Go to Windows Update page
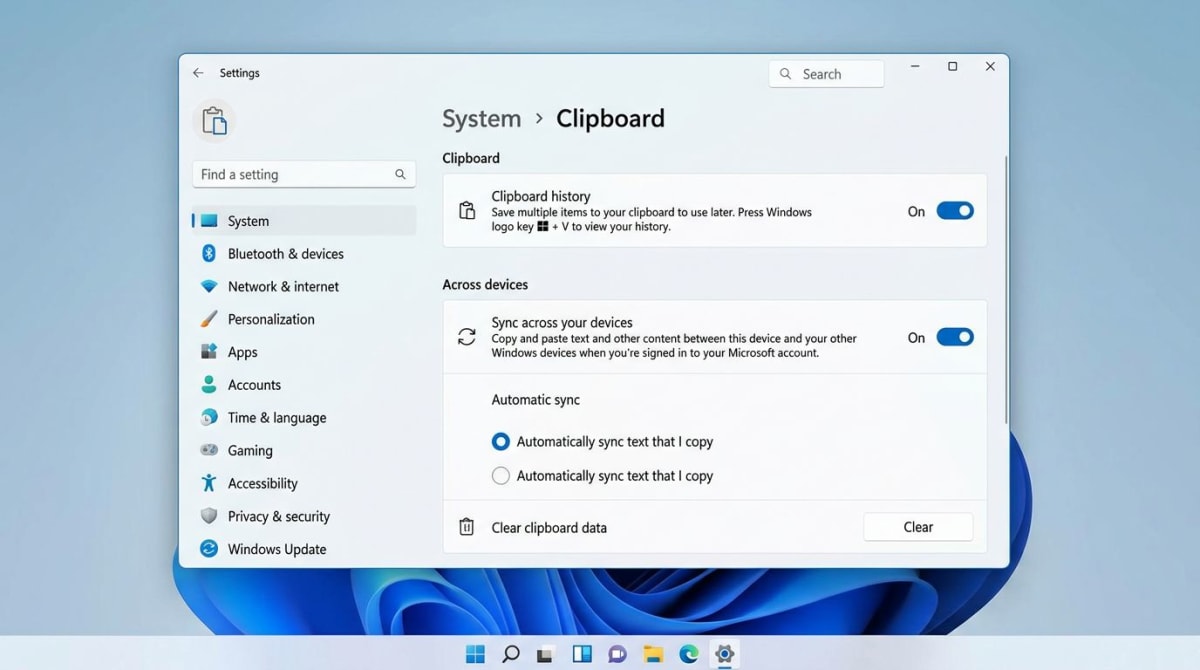This screenshot has width=1200, height=670. [304, 549]
